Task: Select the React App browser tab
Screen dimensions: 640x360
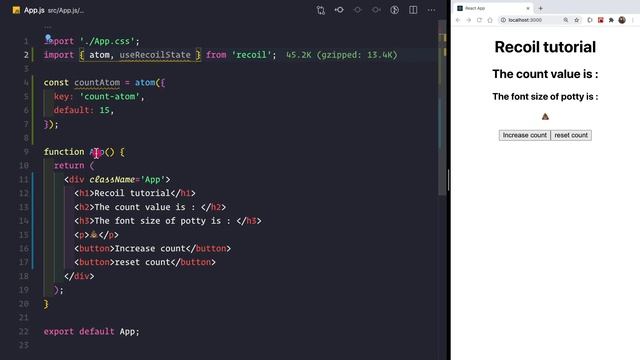Action: coord(492,8)
